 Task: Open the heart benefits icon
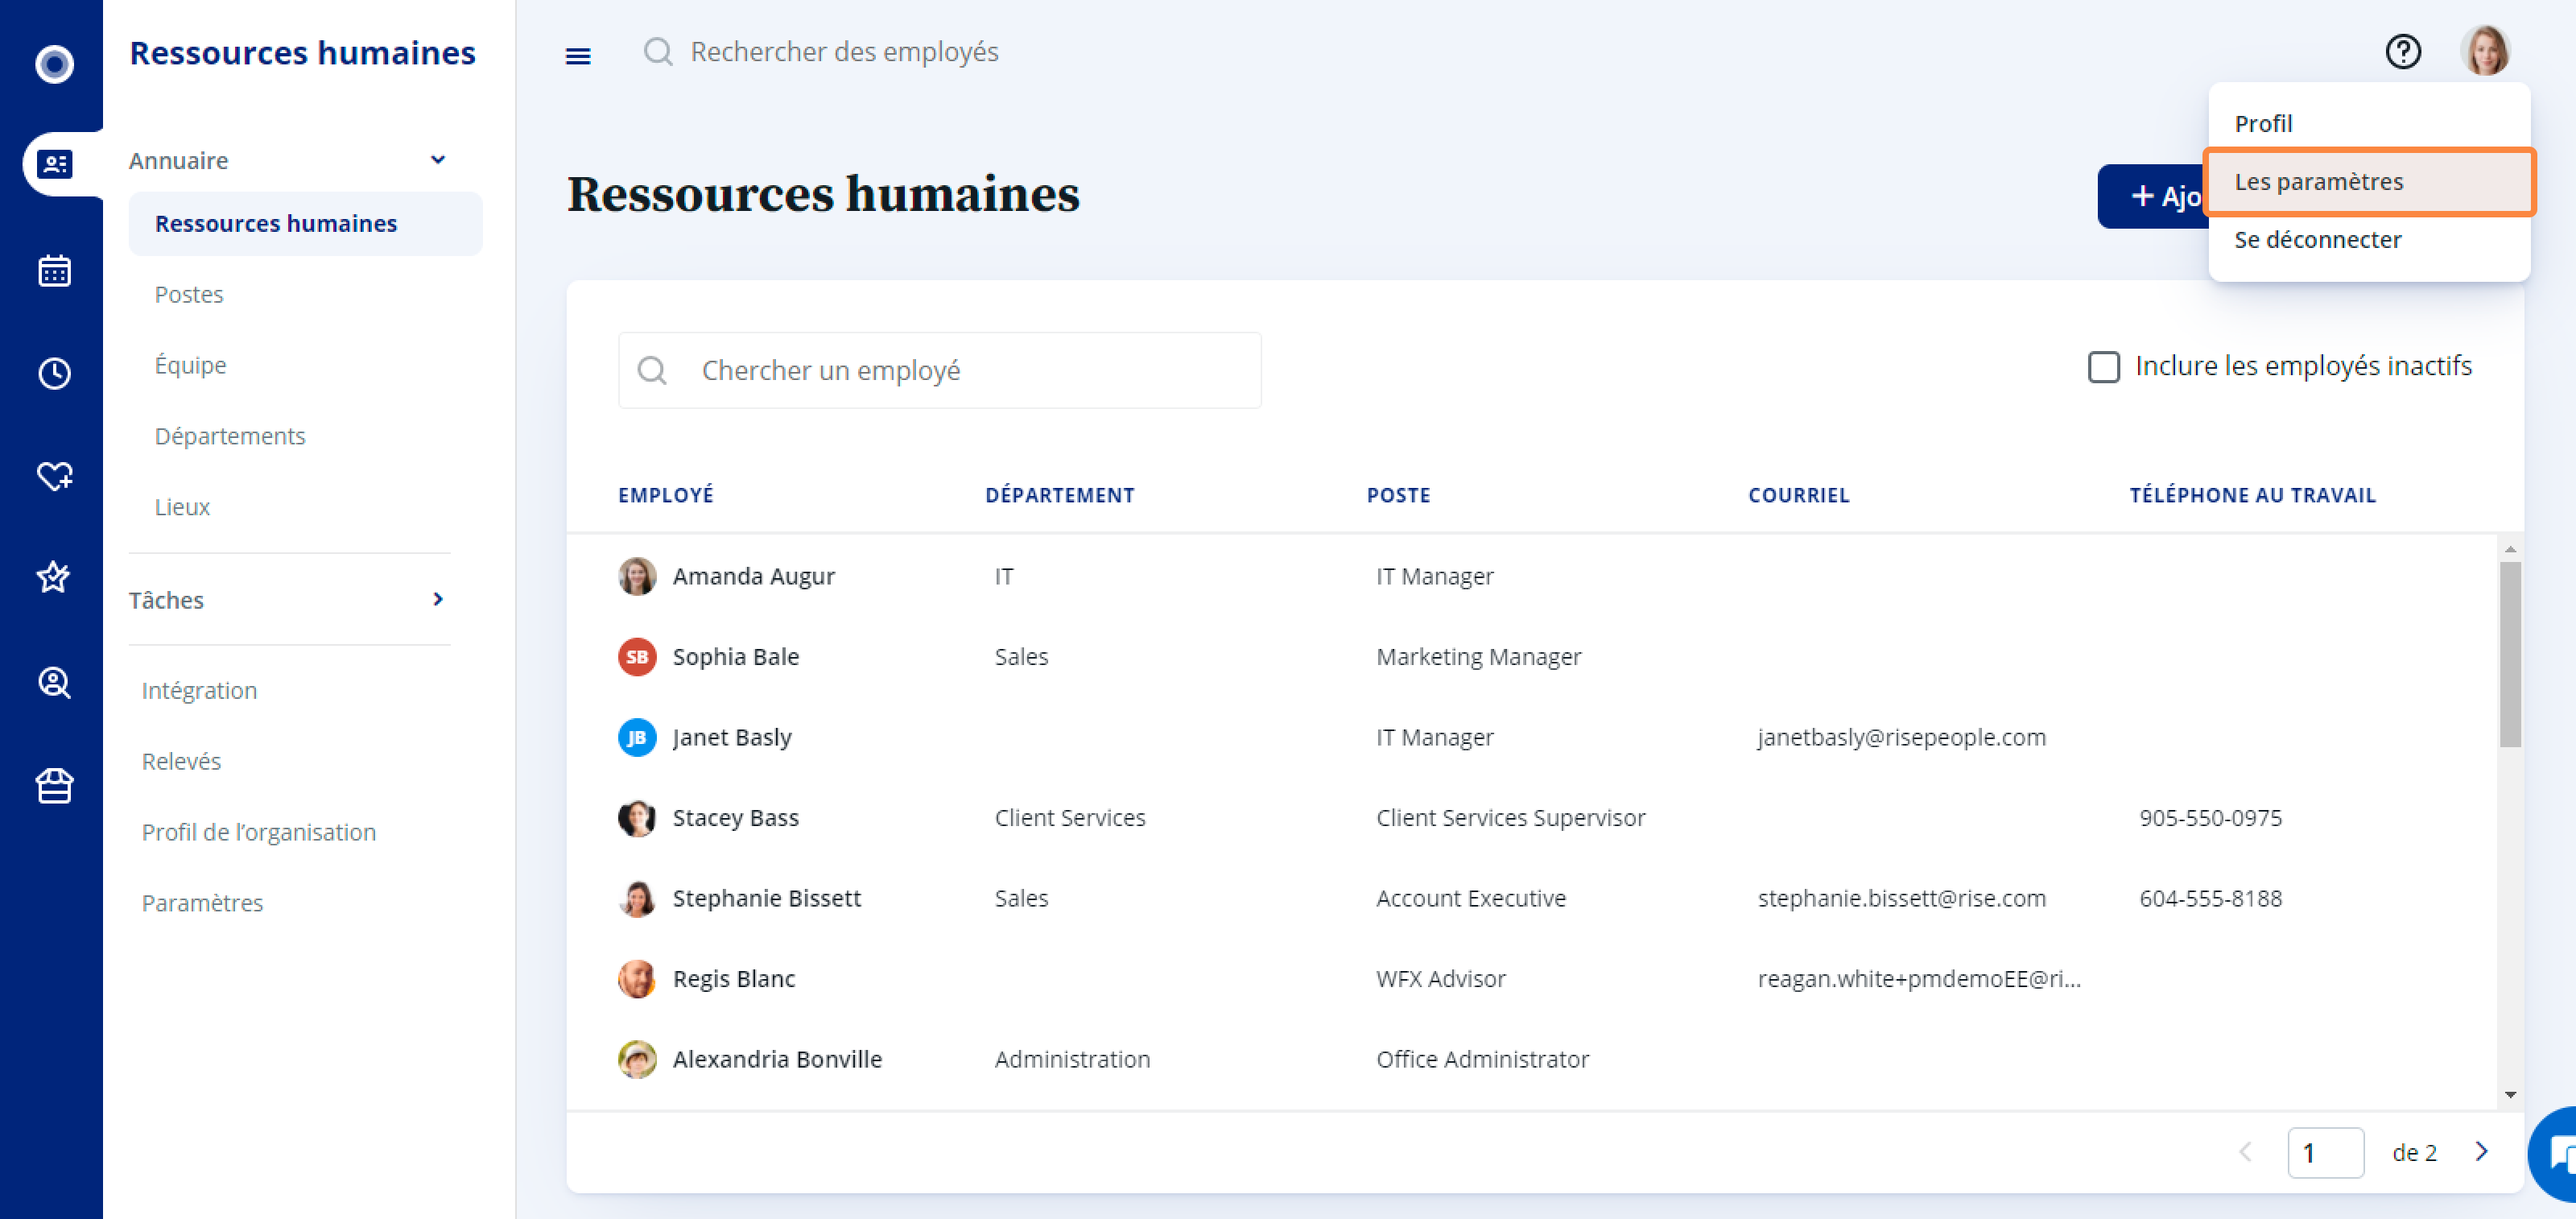pyautogui.click(x=54, y=476)
